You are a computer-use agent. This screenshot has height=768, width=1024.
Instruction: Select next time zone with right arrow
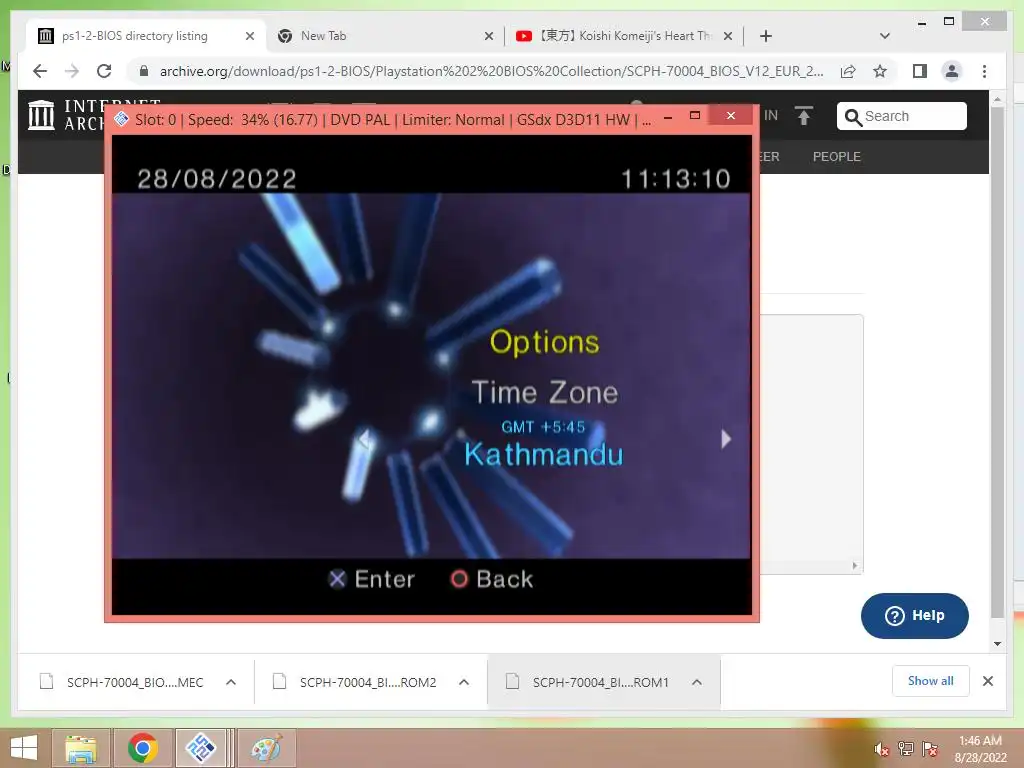coord(726,439)
